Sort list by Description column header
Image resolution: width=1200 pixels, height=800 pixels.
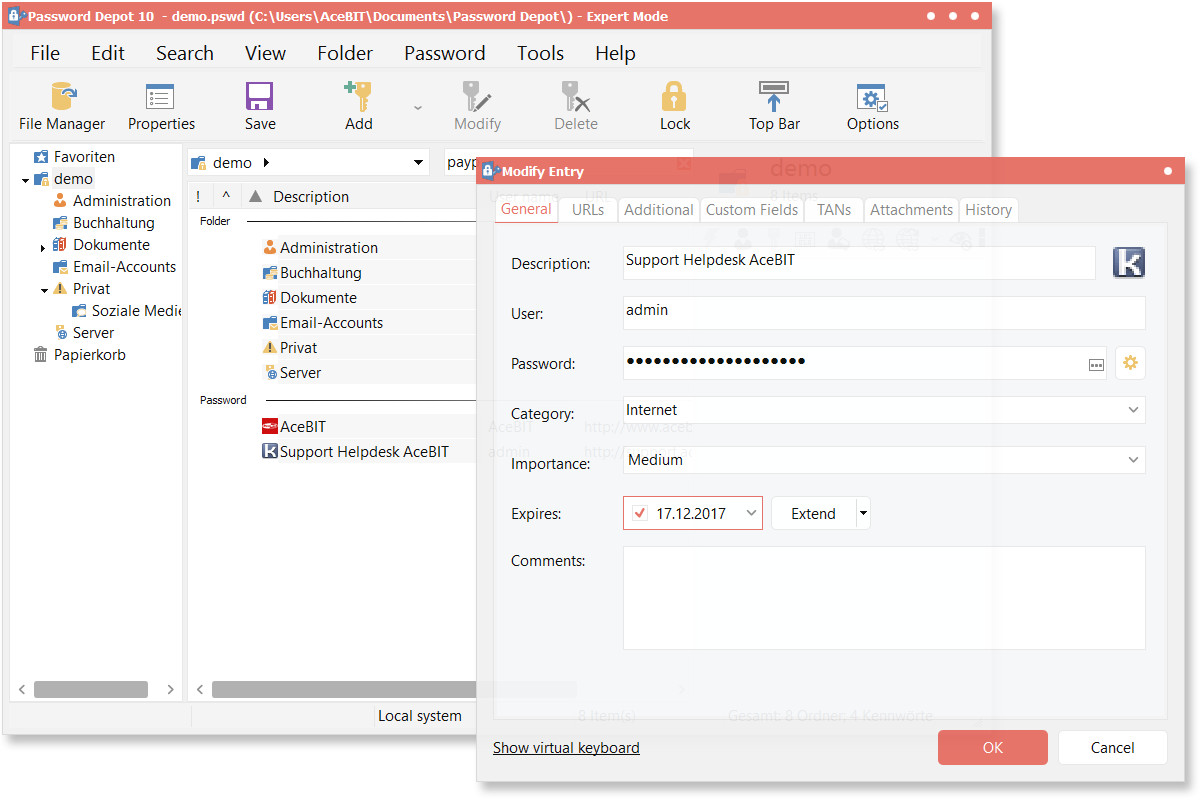tap(311, 197)
